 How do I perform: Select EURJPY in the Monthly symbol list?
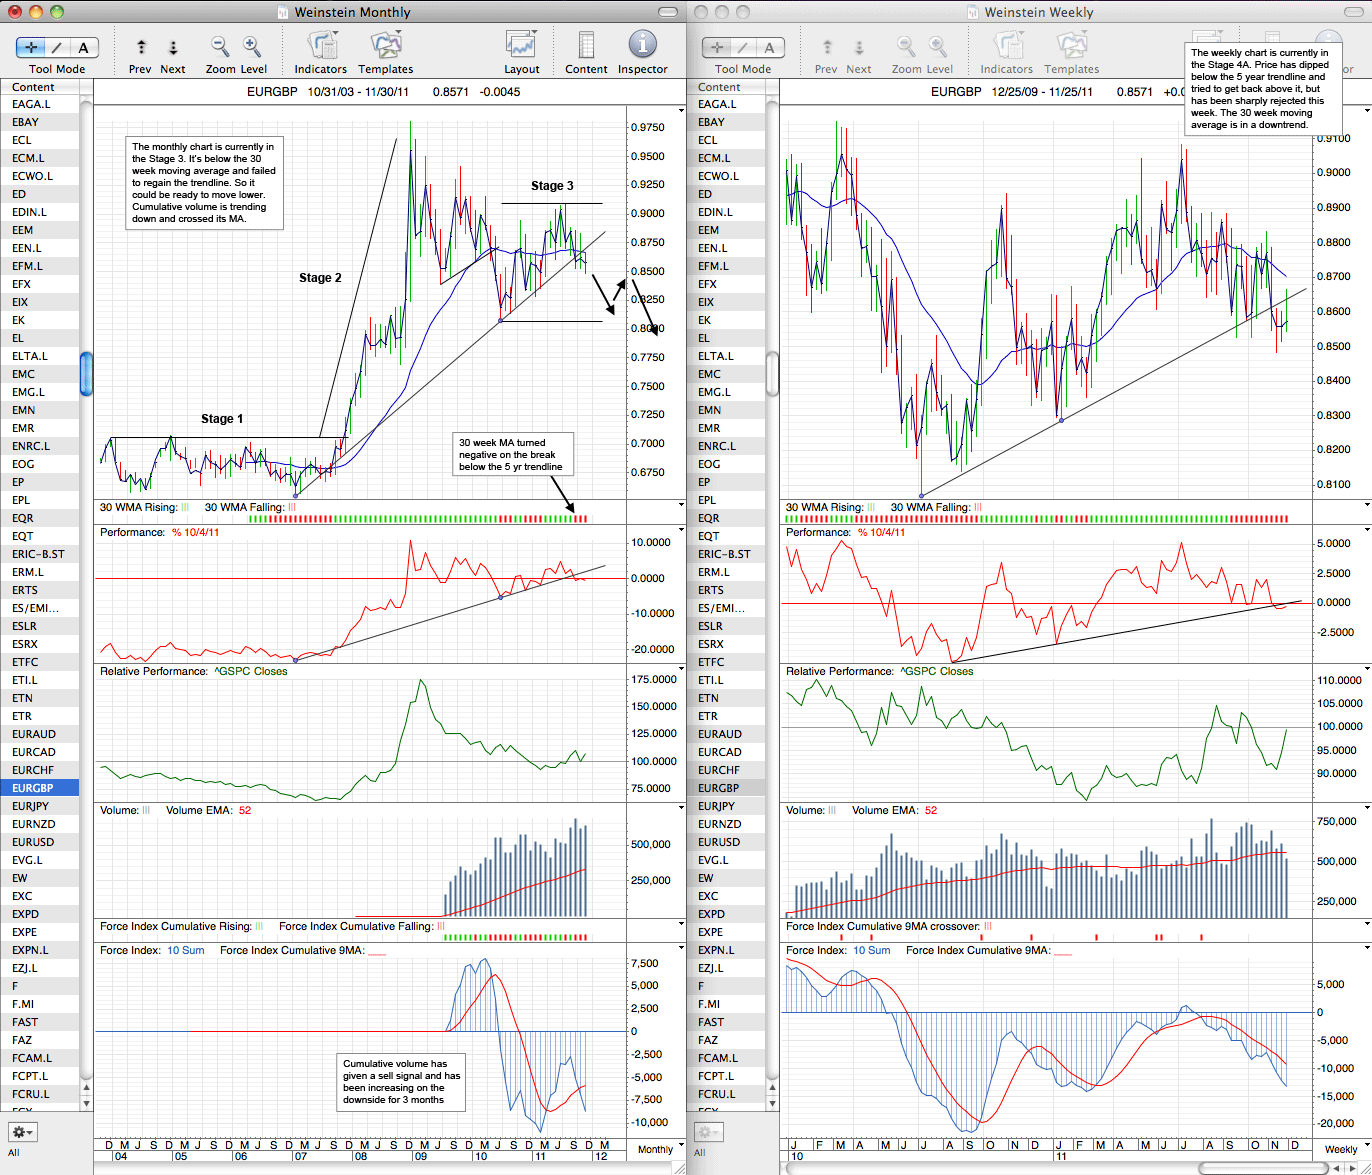click(x=40, y=806)
